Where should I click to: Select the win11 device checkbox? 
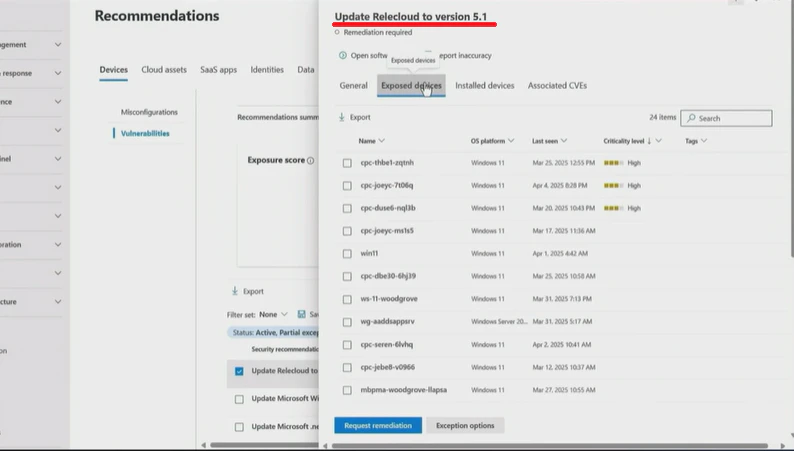click(x=347, y=254)
